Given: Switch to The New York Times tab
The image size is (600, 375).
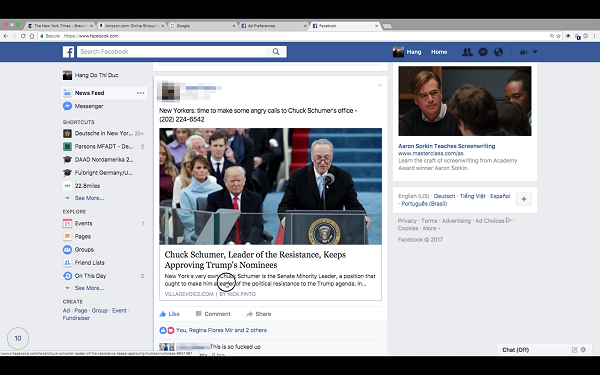Looking at the screenshot, I should click(60, 26).
